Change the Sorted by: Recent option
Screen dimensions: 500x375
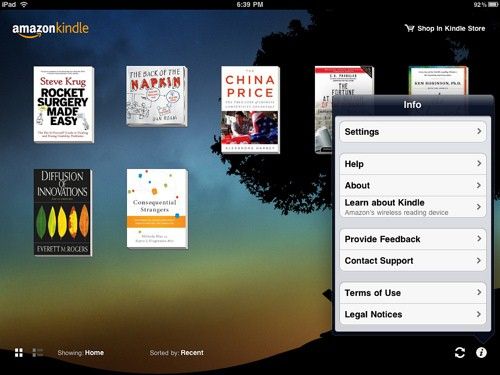pyautogui.click(x=176, y=352)
